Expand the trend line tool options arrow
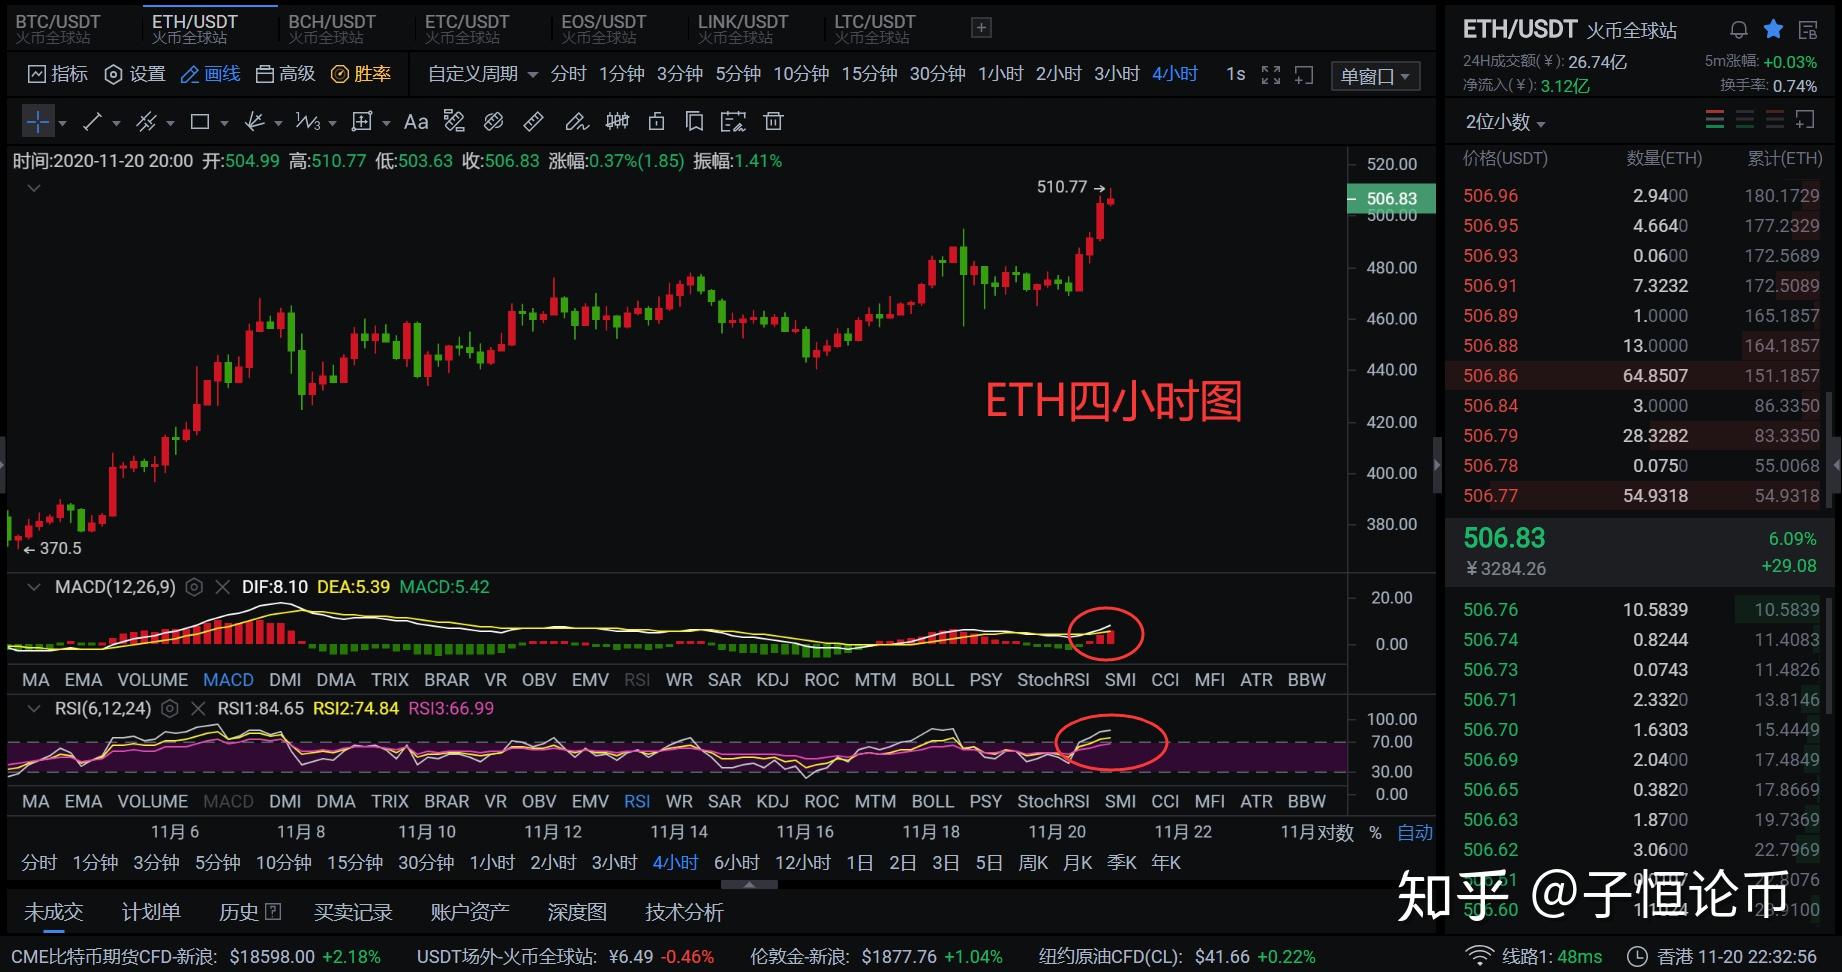Screen dimensions: 1842x972 (116, 123)
